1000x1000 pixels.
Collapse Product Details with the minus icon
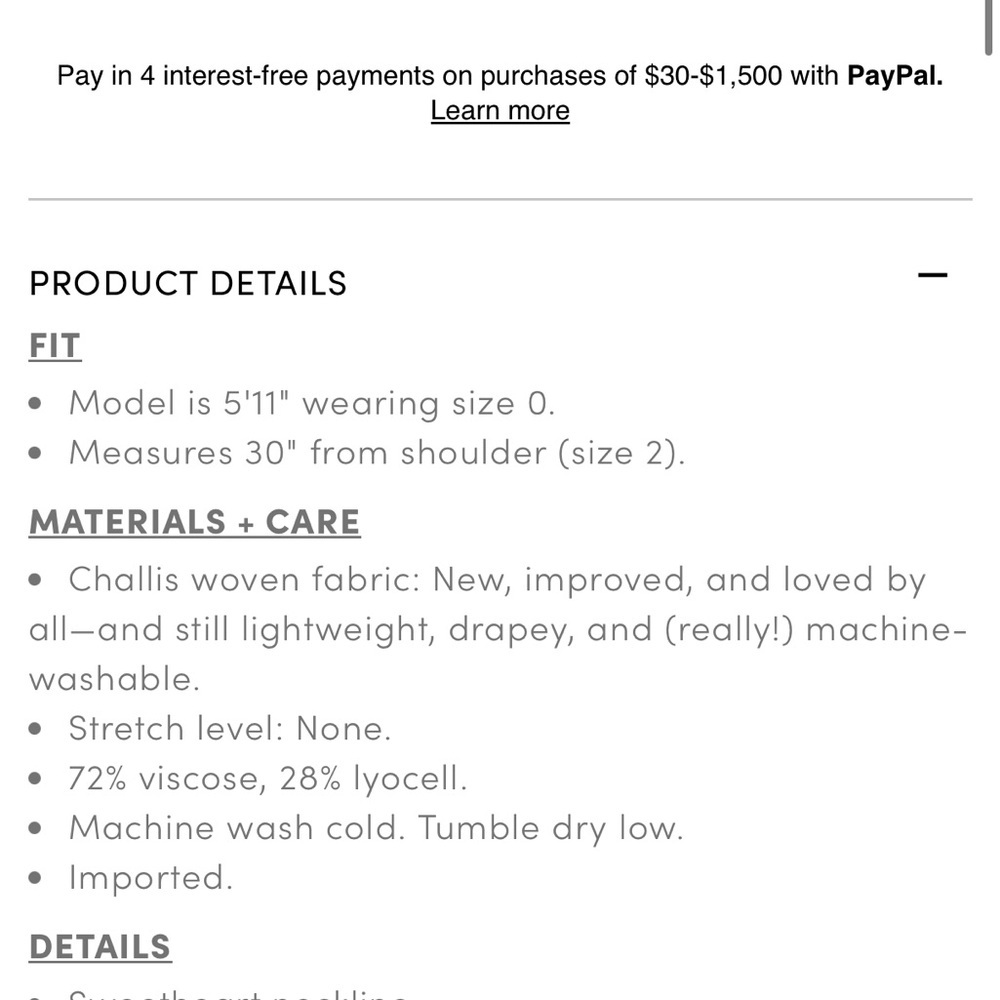coord(932,276)
